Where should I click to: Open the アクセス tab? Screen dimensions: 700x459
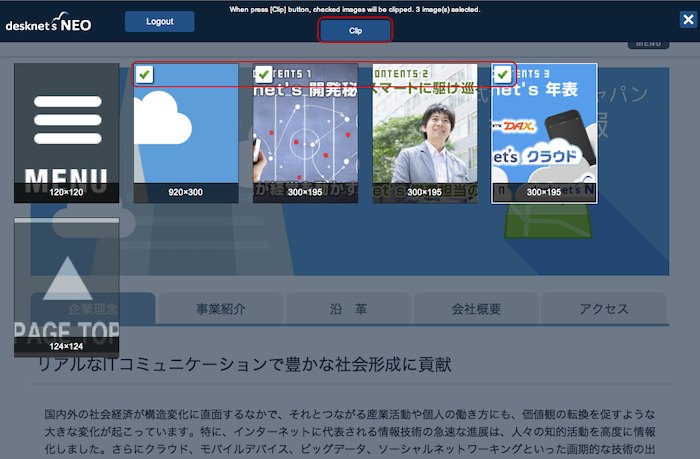click(604, 309)
